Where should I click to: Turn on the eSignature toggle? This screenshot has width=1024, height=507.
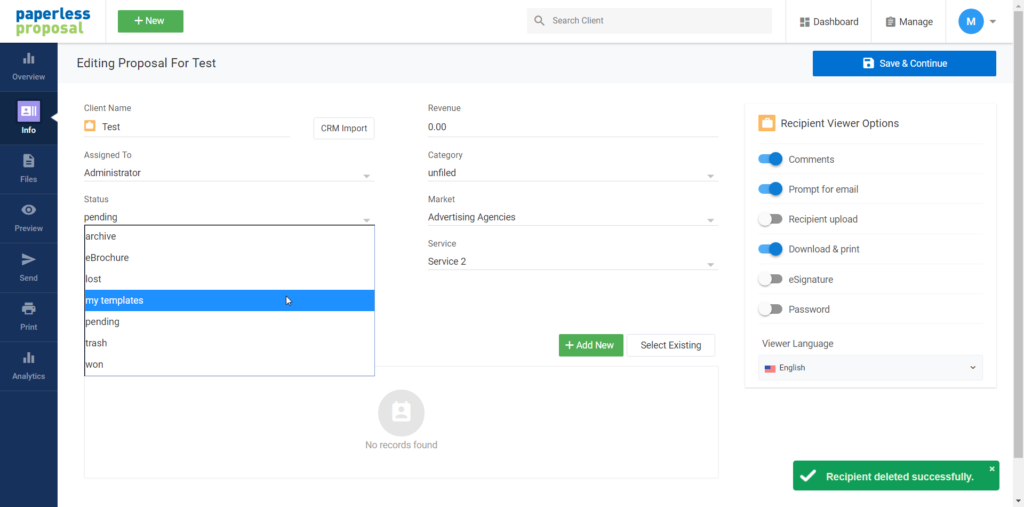pyautogui.click(x=770, y=279)
